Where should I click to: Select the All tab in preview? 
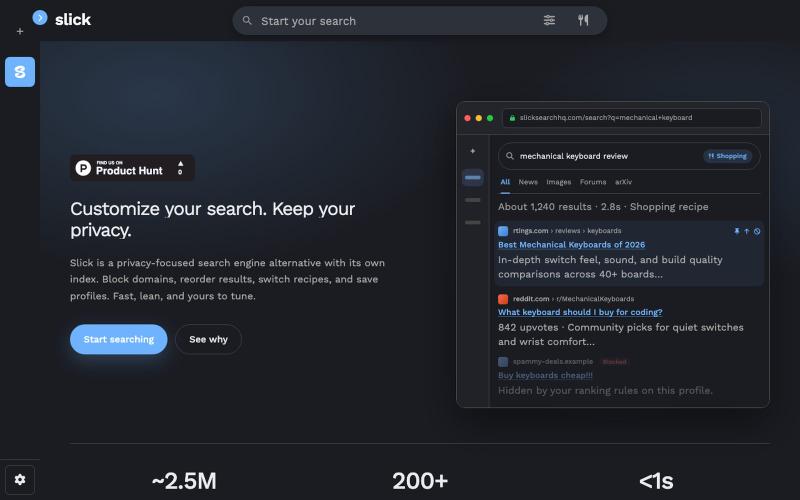(505, 182)
